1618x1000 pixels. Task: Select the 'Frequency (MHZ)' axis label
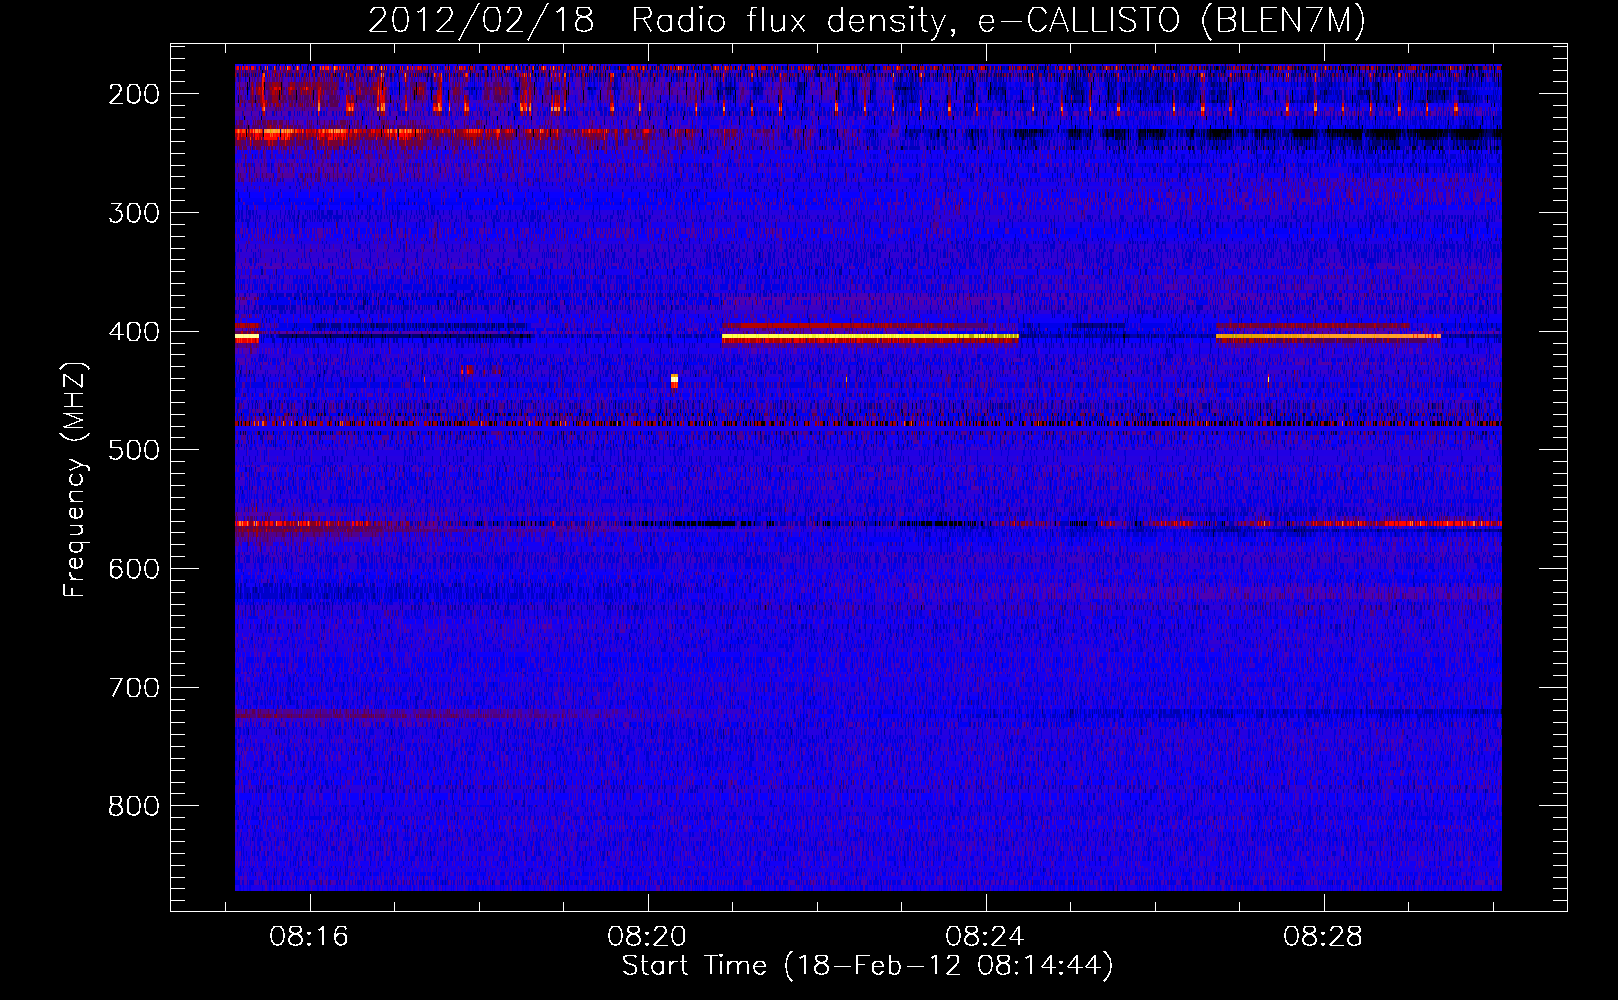coord(75,479)
